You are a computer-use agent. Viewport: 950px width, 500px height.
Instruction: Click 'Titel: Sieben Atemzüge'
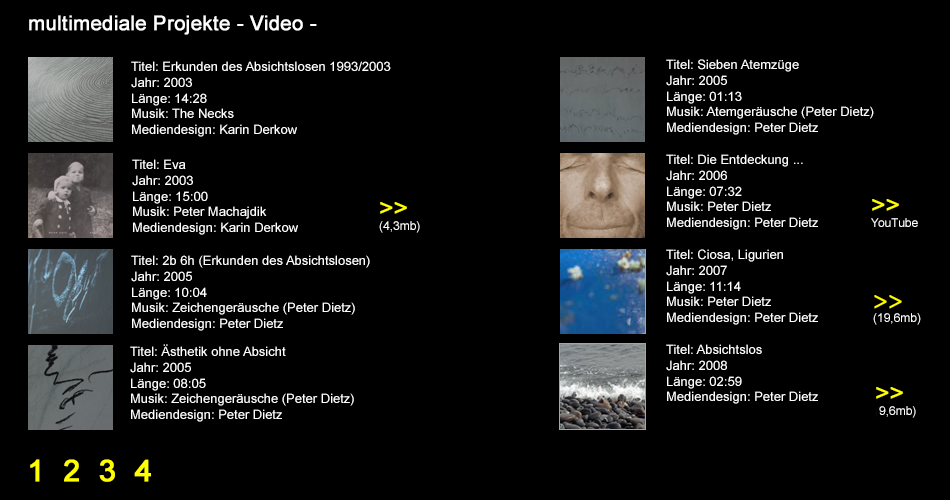pos(732,65)
